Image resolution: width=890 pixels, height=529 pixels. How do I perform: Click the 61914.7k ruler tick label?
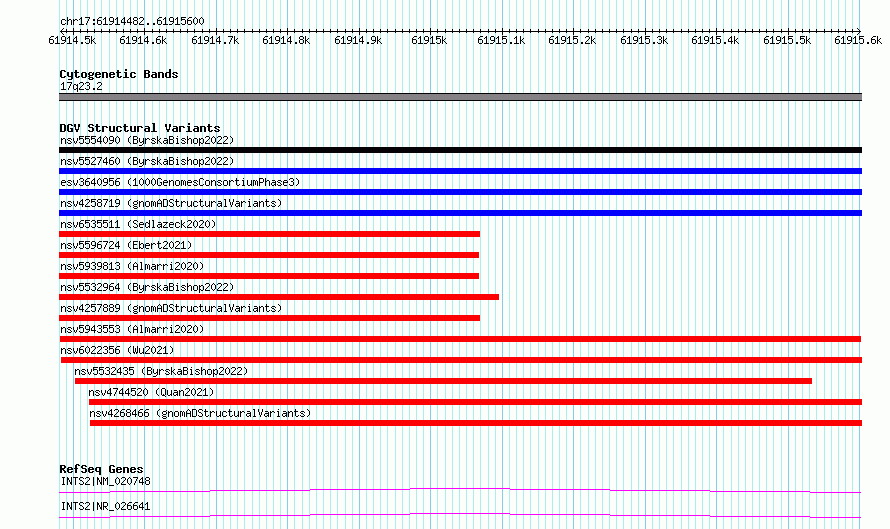tap(215, 40)
